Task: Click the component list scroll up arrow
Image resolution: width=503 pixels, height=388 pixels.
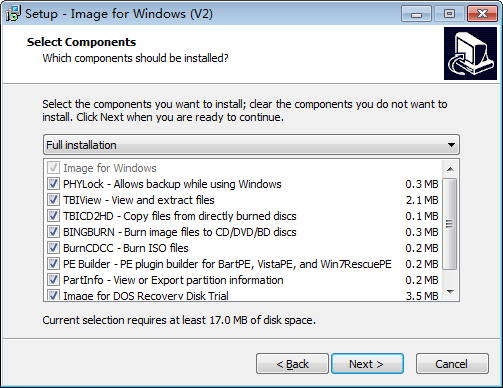Action: tap(450, 169)
